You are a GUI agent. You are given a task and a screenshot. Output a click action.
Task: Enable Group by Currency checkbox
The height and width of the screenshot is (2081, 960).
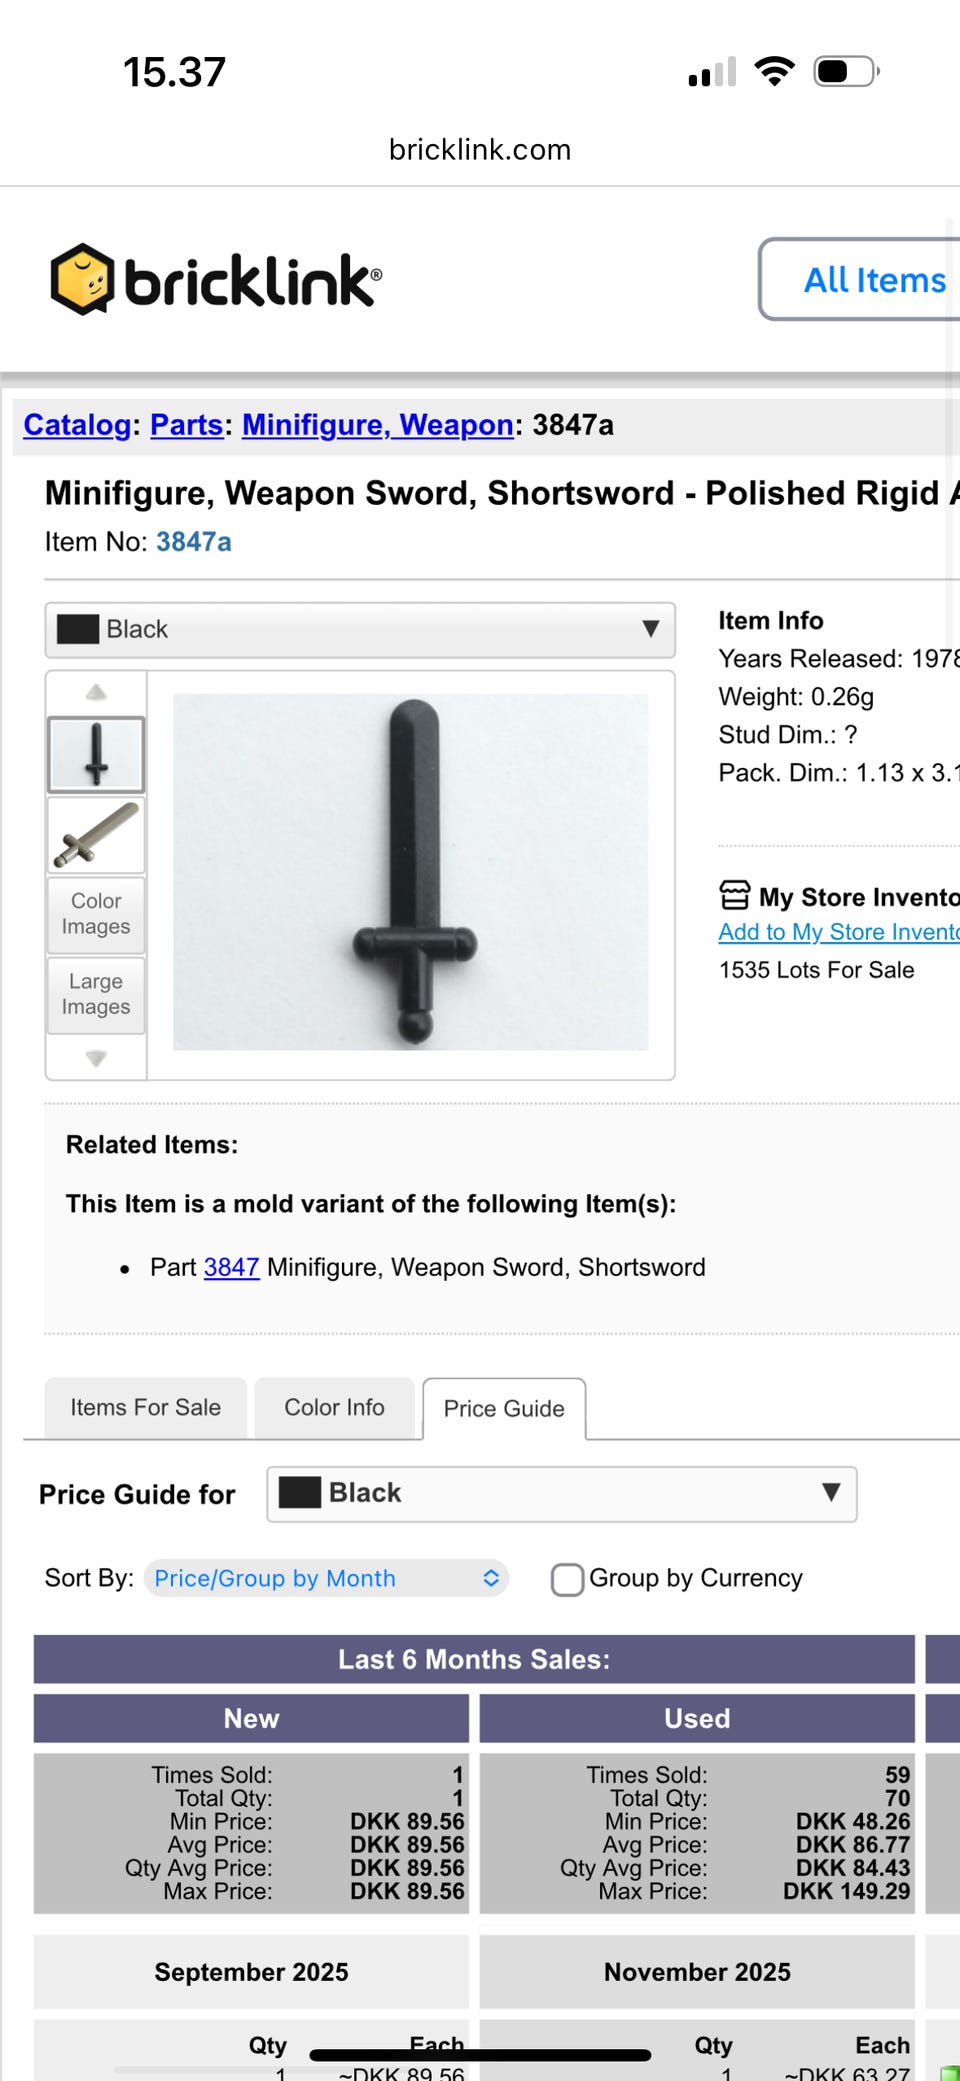tap(567, 1579)
